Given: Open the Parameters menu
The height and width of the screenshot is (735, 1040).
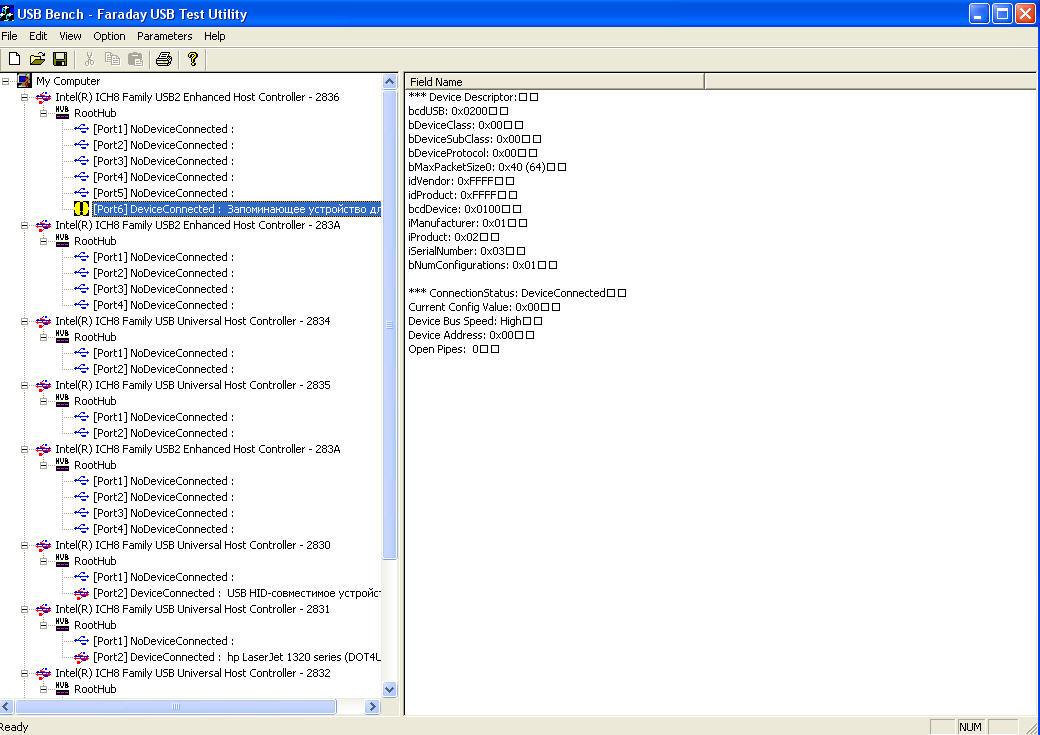Looking at the screenshot, I should [x=164, y=36].
